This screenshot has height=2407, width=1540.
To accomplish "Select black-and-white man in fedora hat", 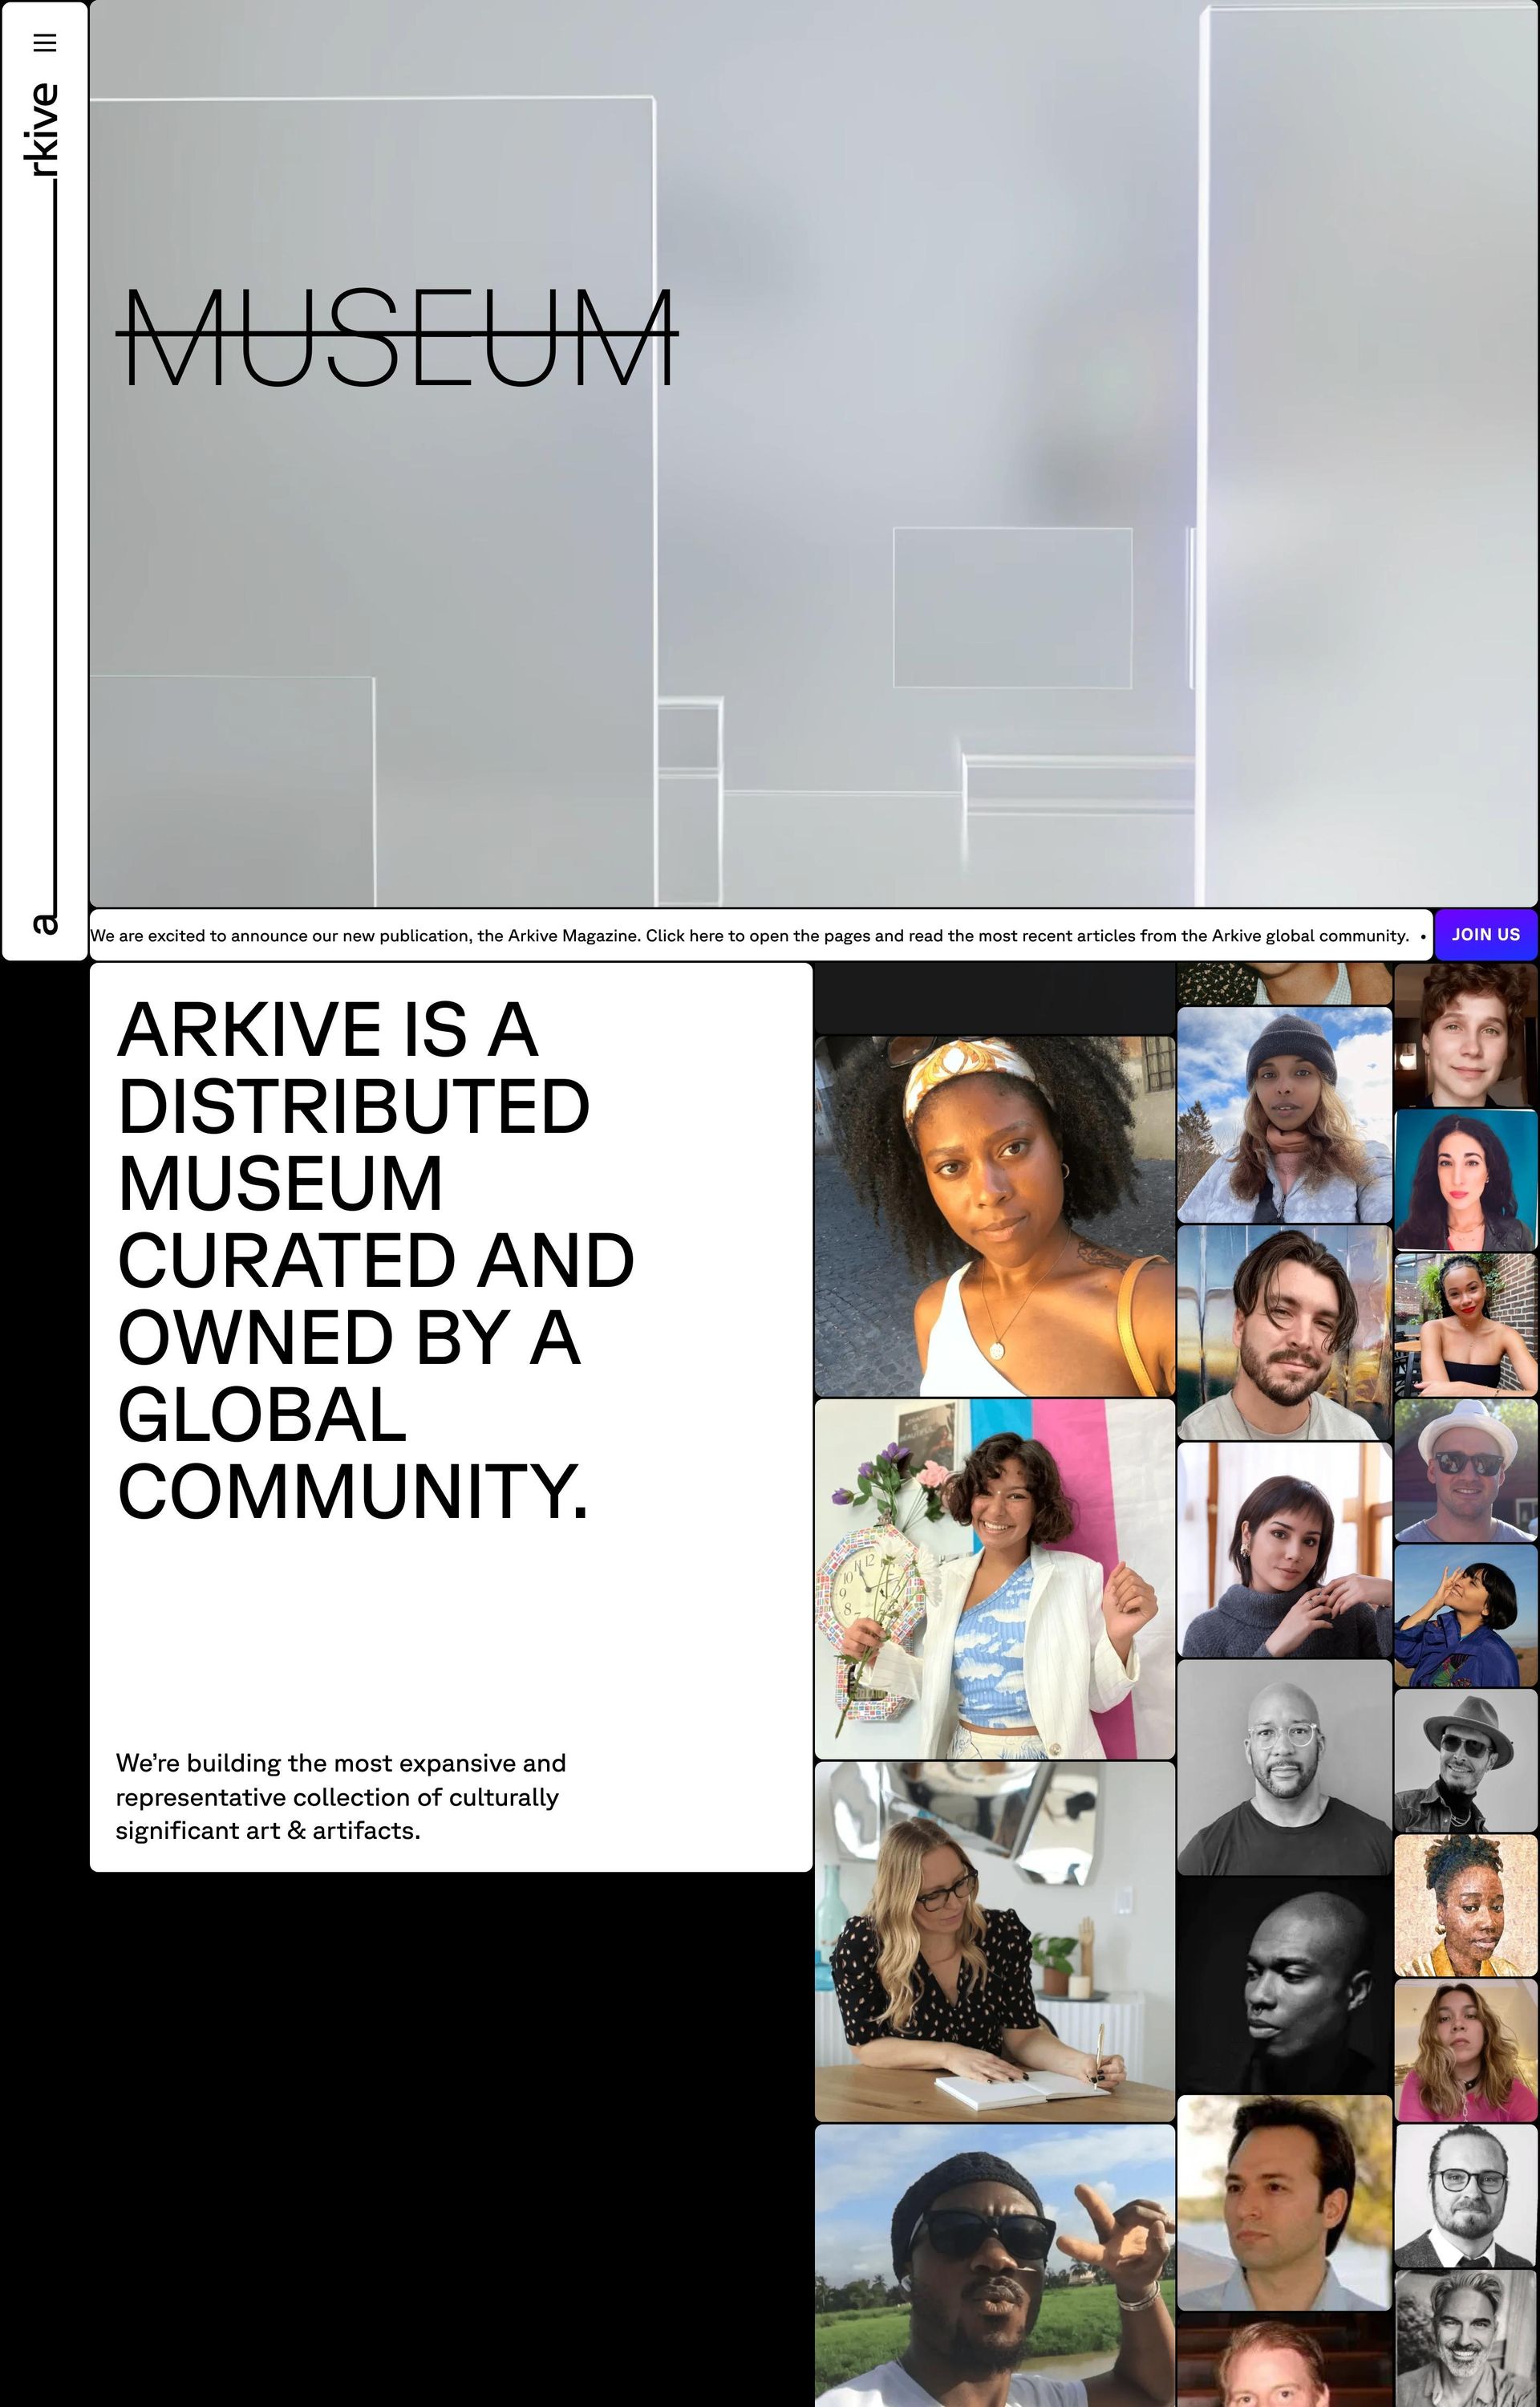I will coord(1465,1760).
